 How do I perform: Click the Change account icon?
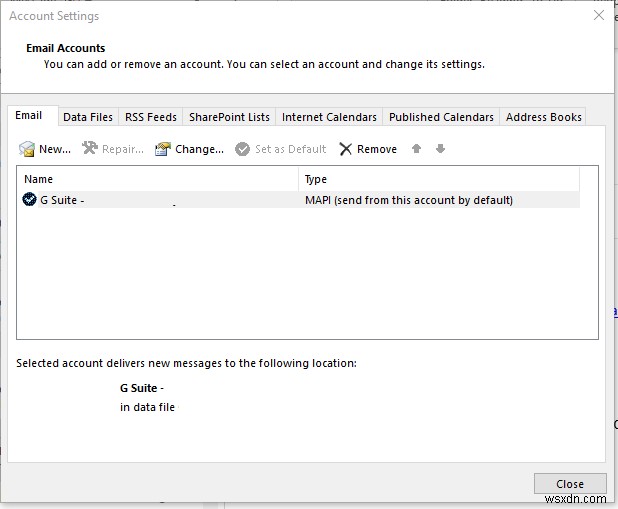coord(163,149)
